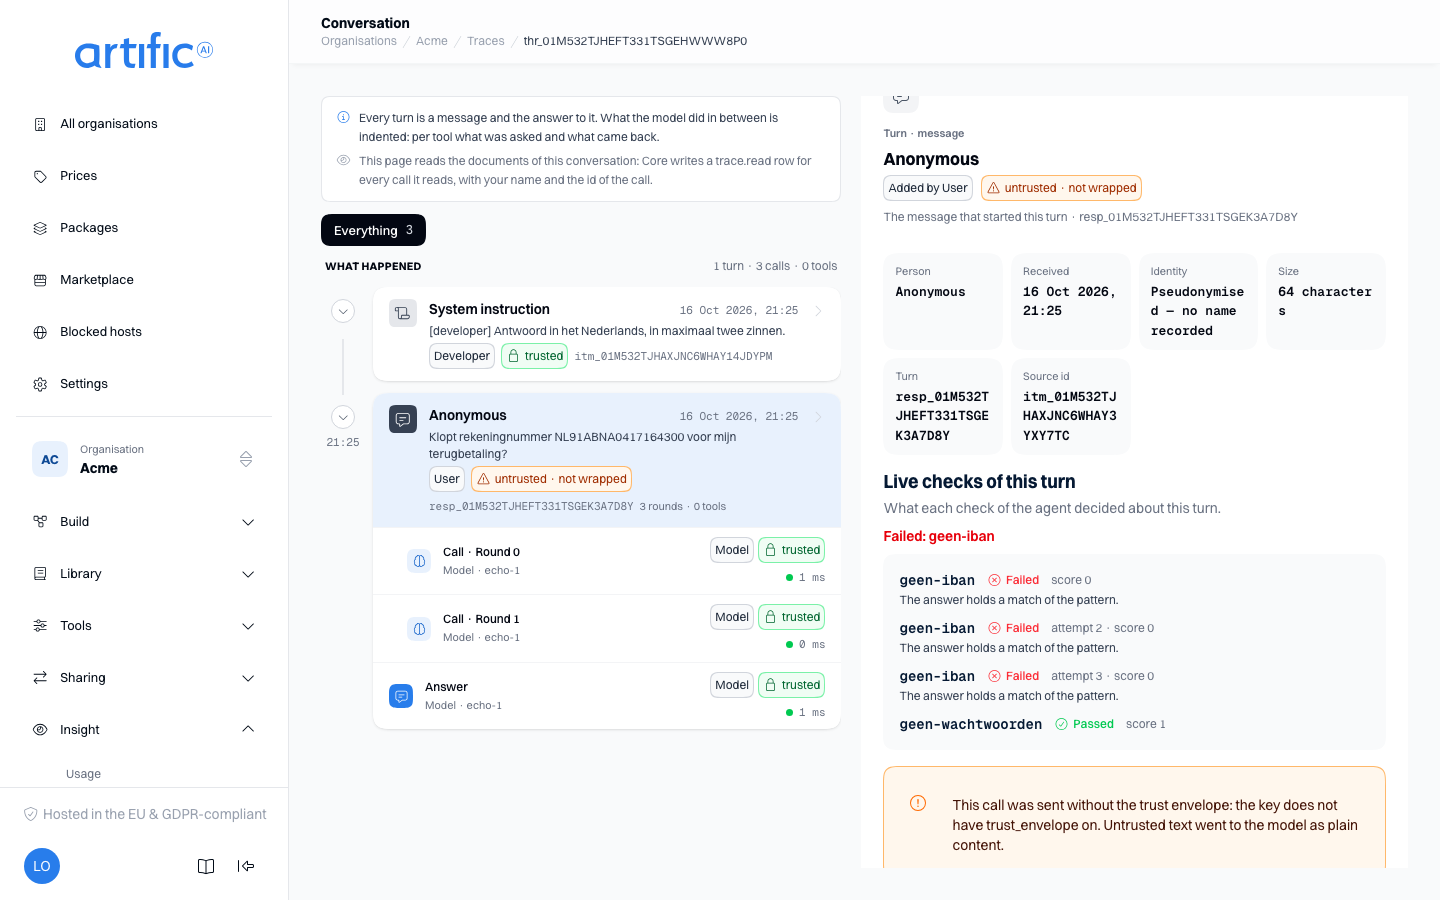Viewport: 1440px width, 900px height.
Task: Open Anonymous message row details arrow
Action: click(818, 417)
